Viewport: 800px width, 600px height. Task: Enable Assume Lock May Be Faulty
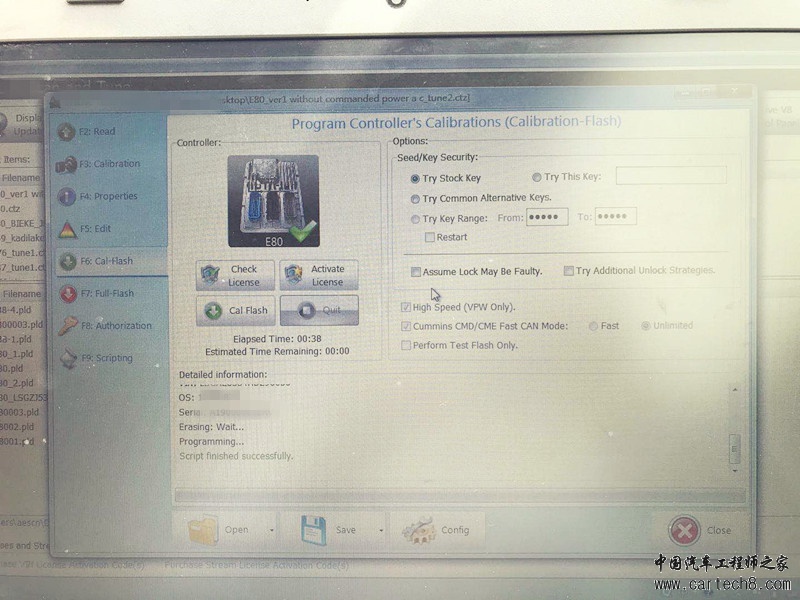point(416,272)
